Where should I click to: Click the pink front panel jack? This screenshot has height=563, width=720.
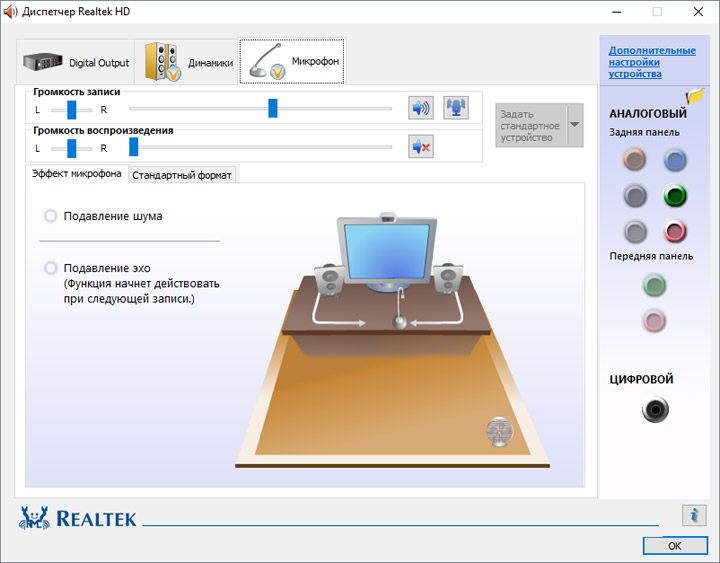[654, 320]
